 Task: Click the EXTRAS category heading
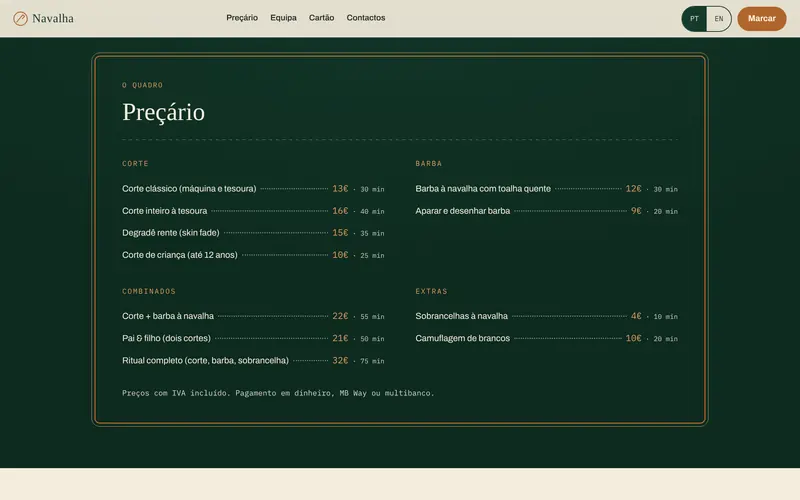point(431,291)
